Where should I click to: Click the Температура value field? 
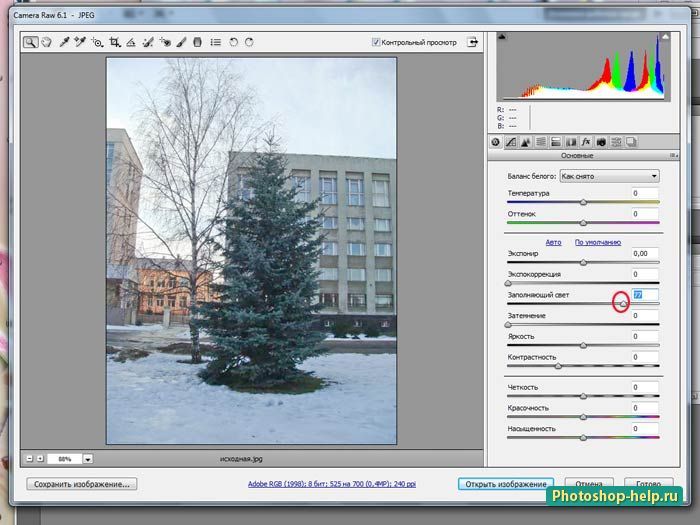click(x=645, y=193)
